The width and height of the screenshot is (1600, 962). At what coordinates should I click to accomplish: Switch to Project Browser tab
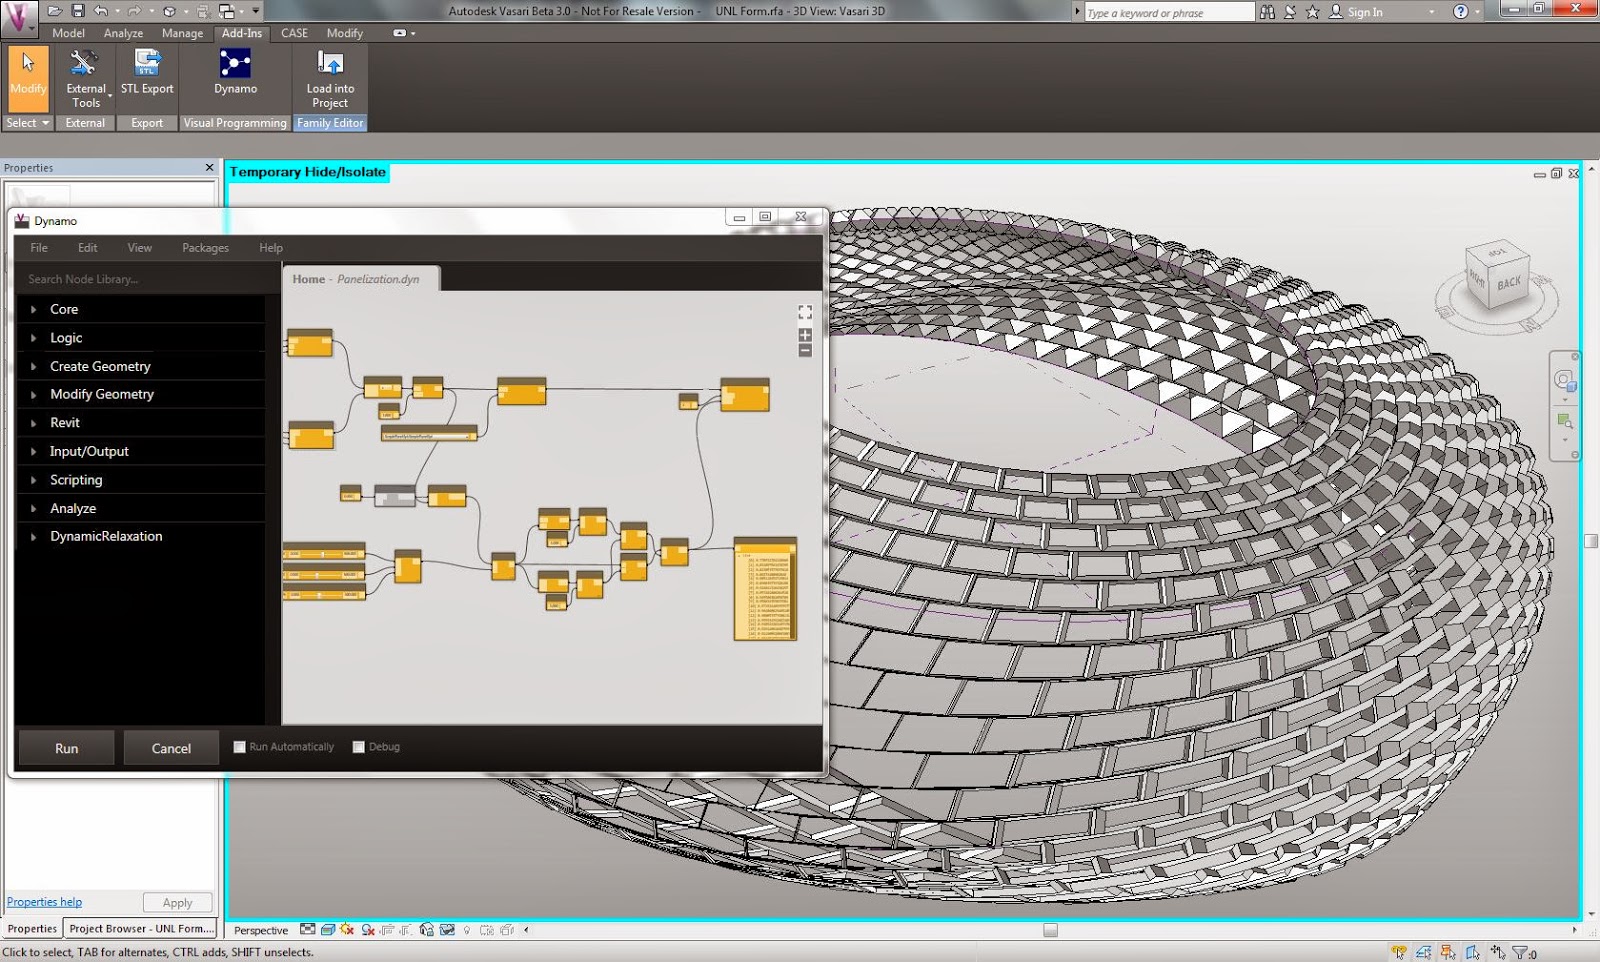pyautogui.click(x=141, y=928)
